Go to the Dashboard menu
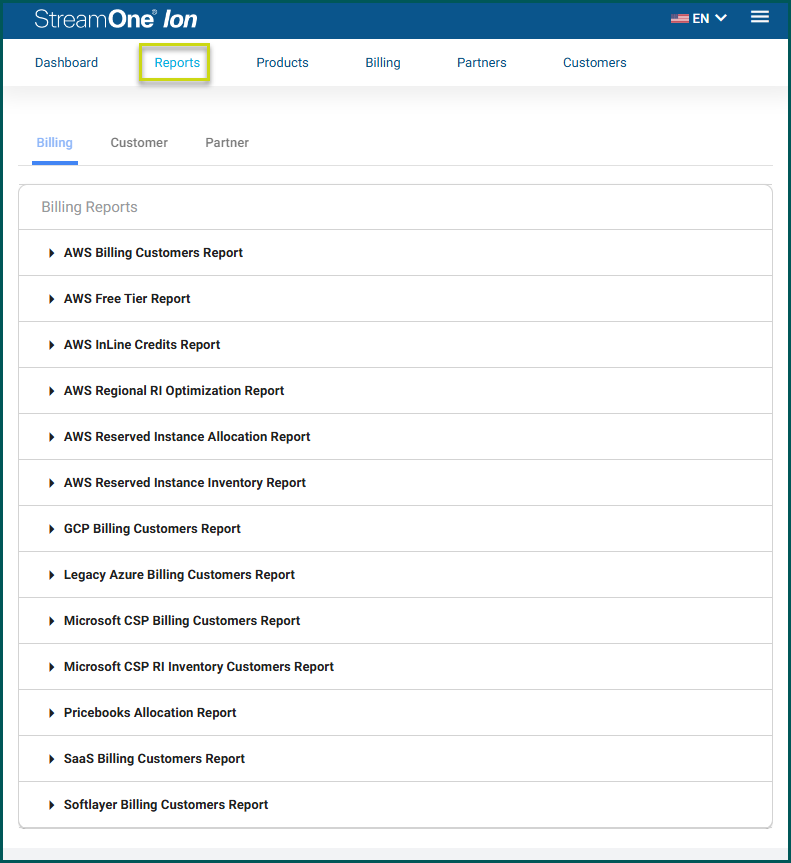This screenshot has height=863, width=791. pyautogui.click(x=67, y=63)
